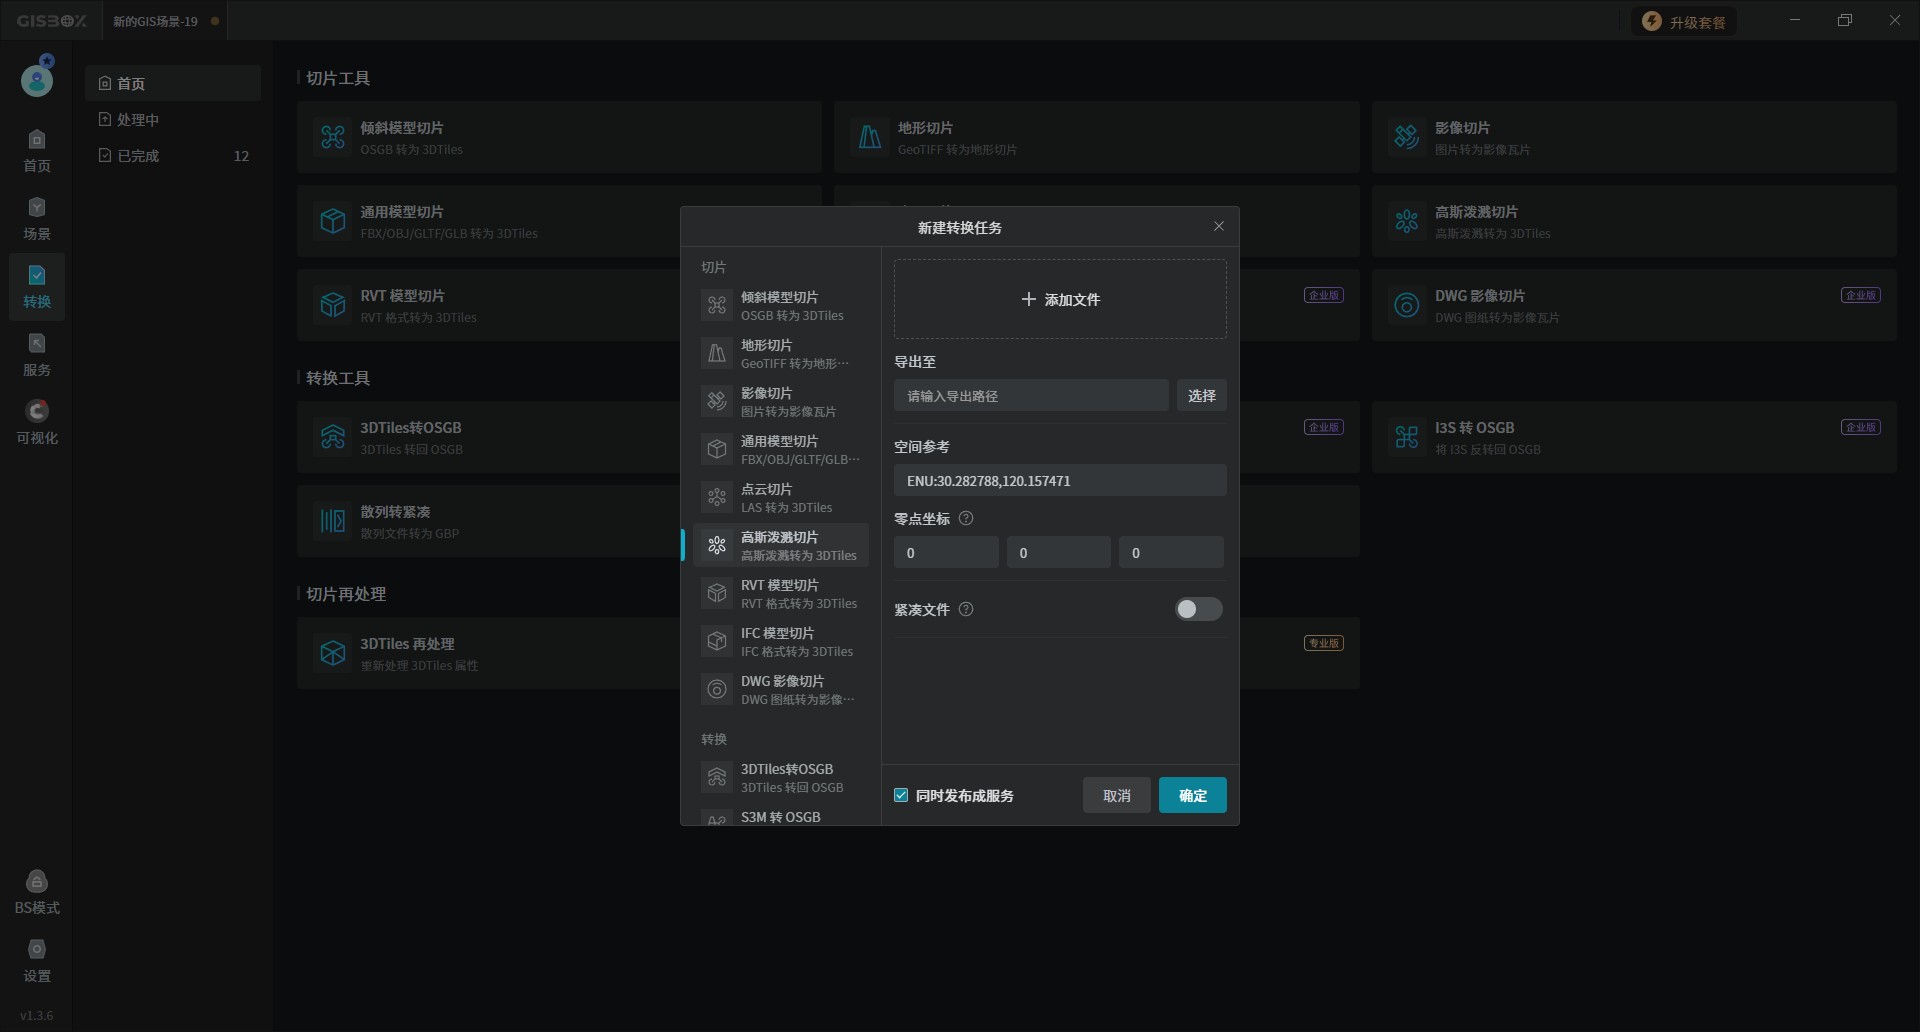Viewport: 1920px width, 1032px height.
Task: Uncheck 同时发布成服务 checkbox
Action: click(901, 795)
